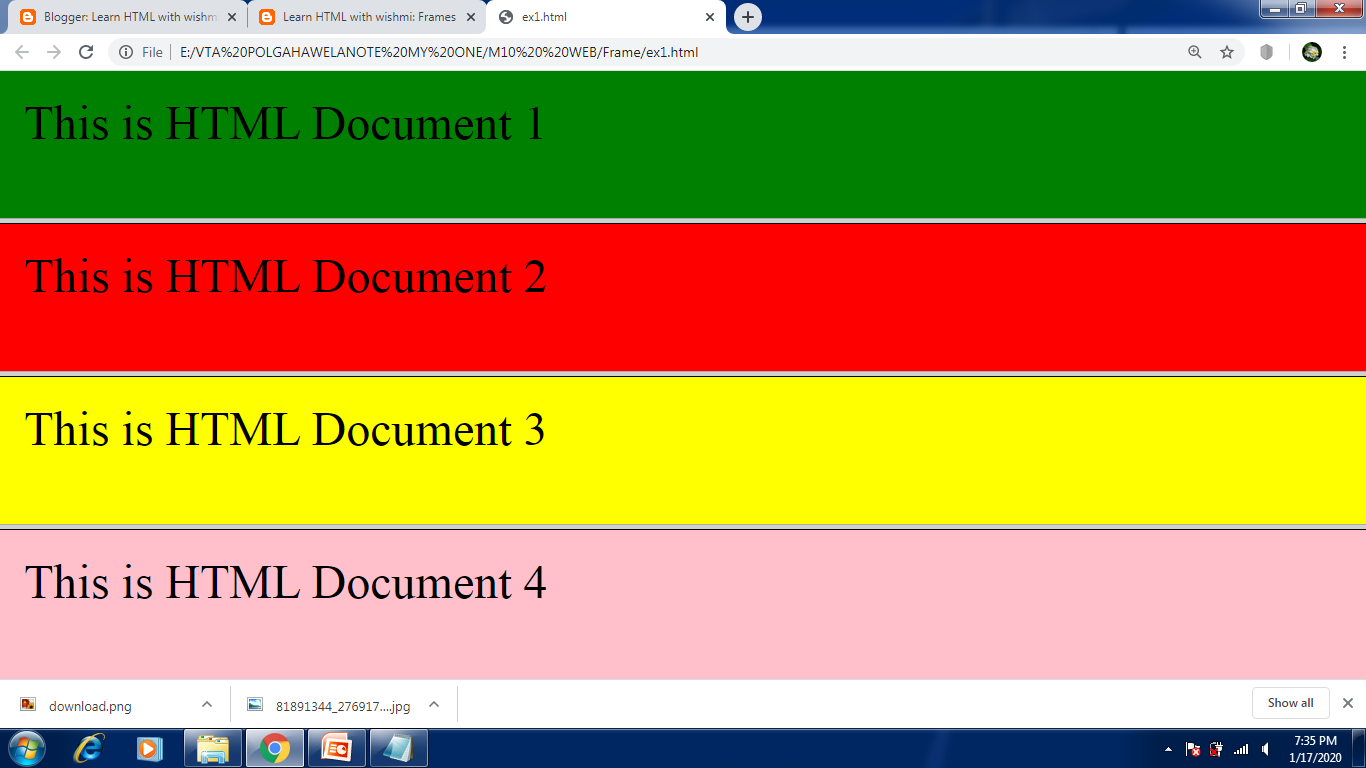Launch PowerPoint from the taskbar

(336, 747)
